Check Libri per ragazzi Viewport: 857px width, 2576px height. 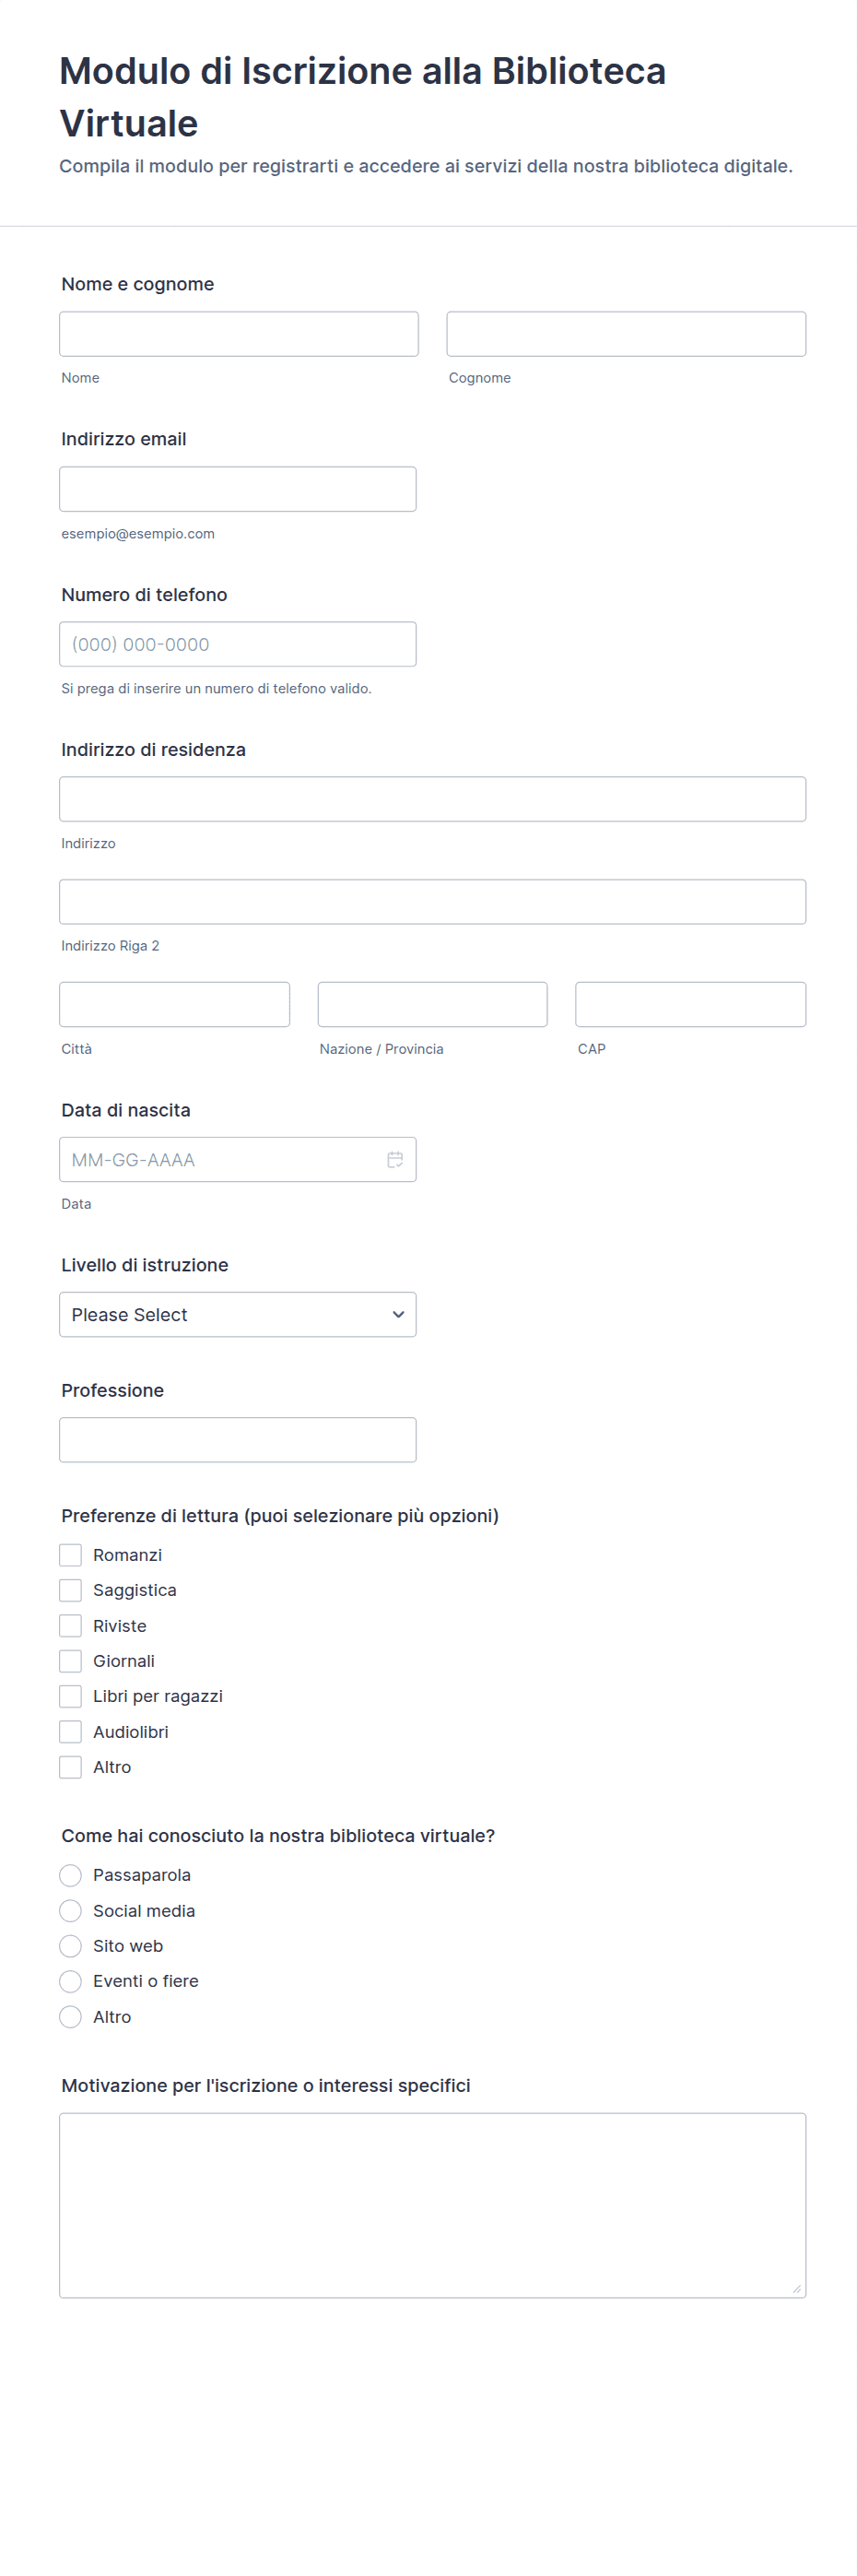click(71, 1695)
